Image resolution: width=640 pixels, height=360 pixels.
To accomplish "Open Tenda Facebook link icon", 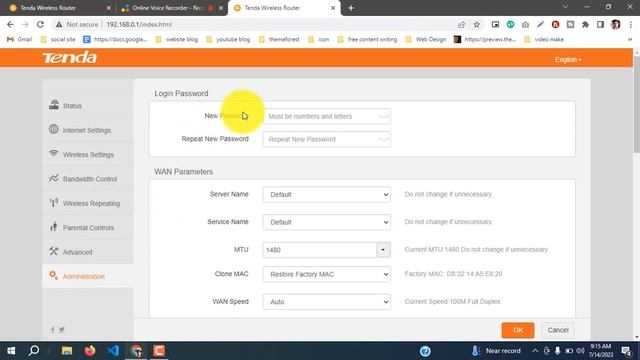I will [53, 330].
